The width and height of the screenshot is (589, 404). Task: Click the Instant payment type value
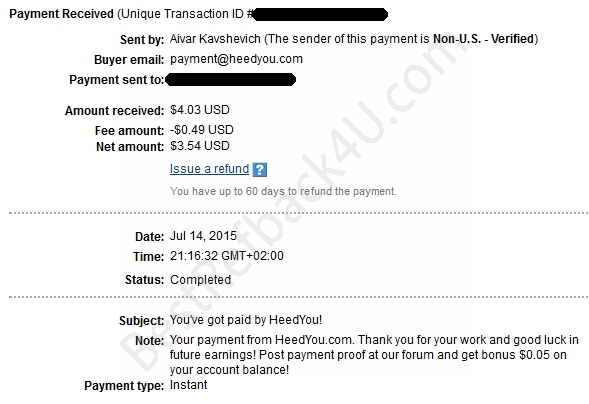click(x=189, y=385)
